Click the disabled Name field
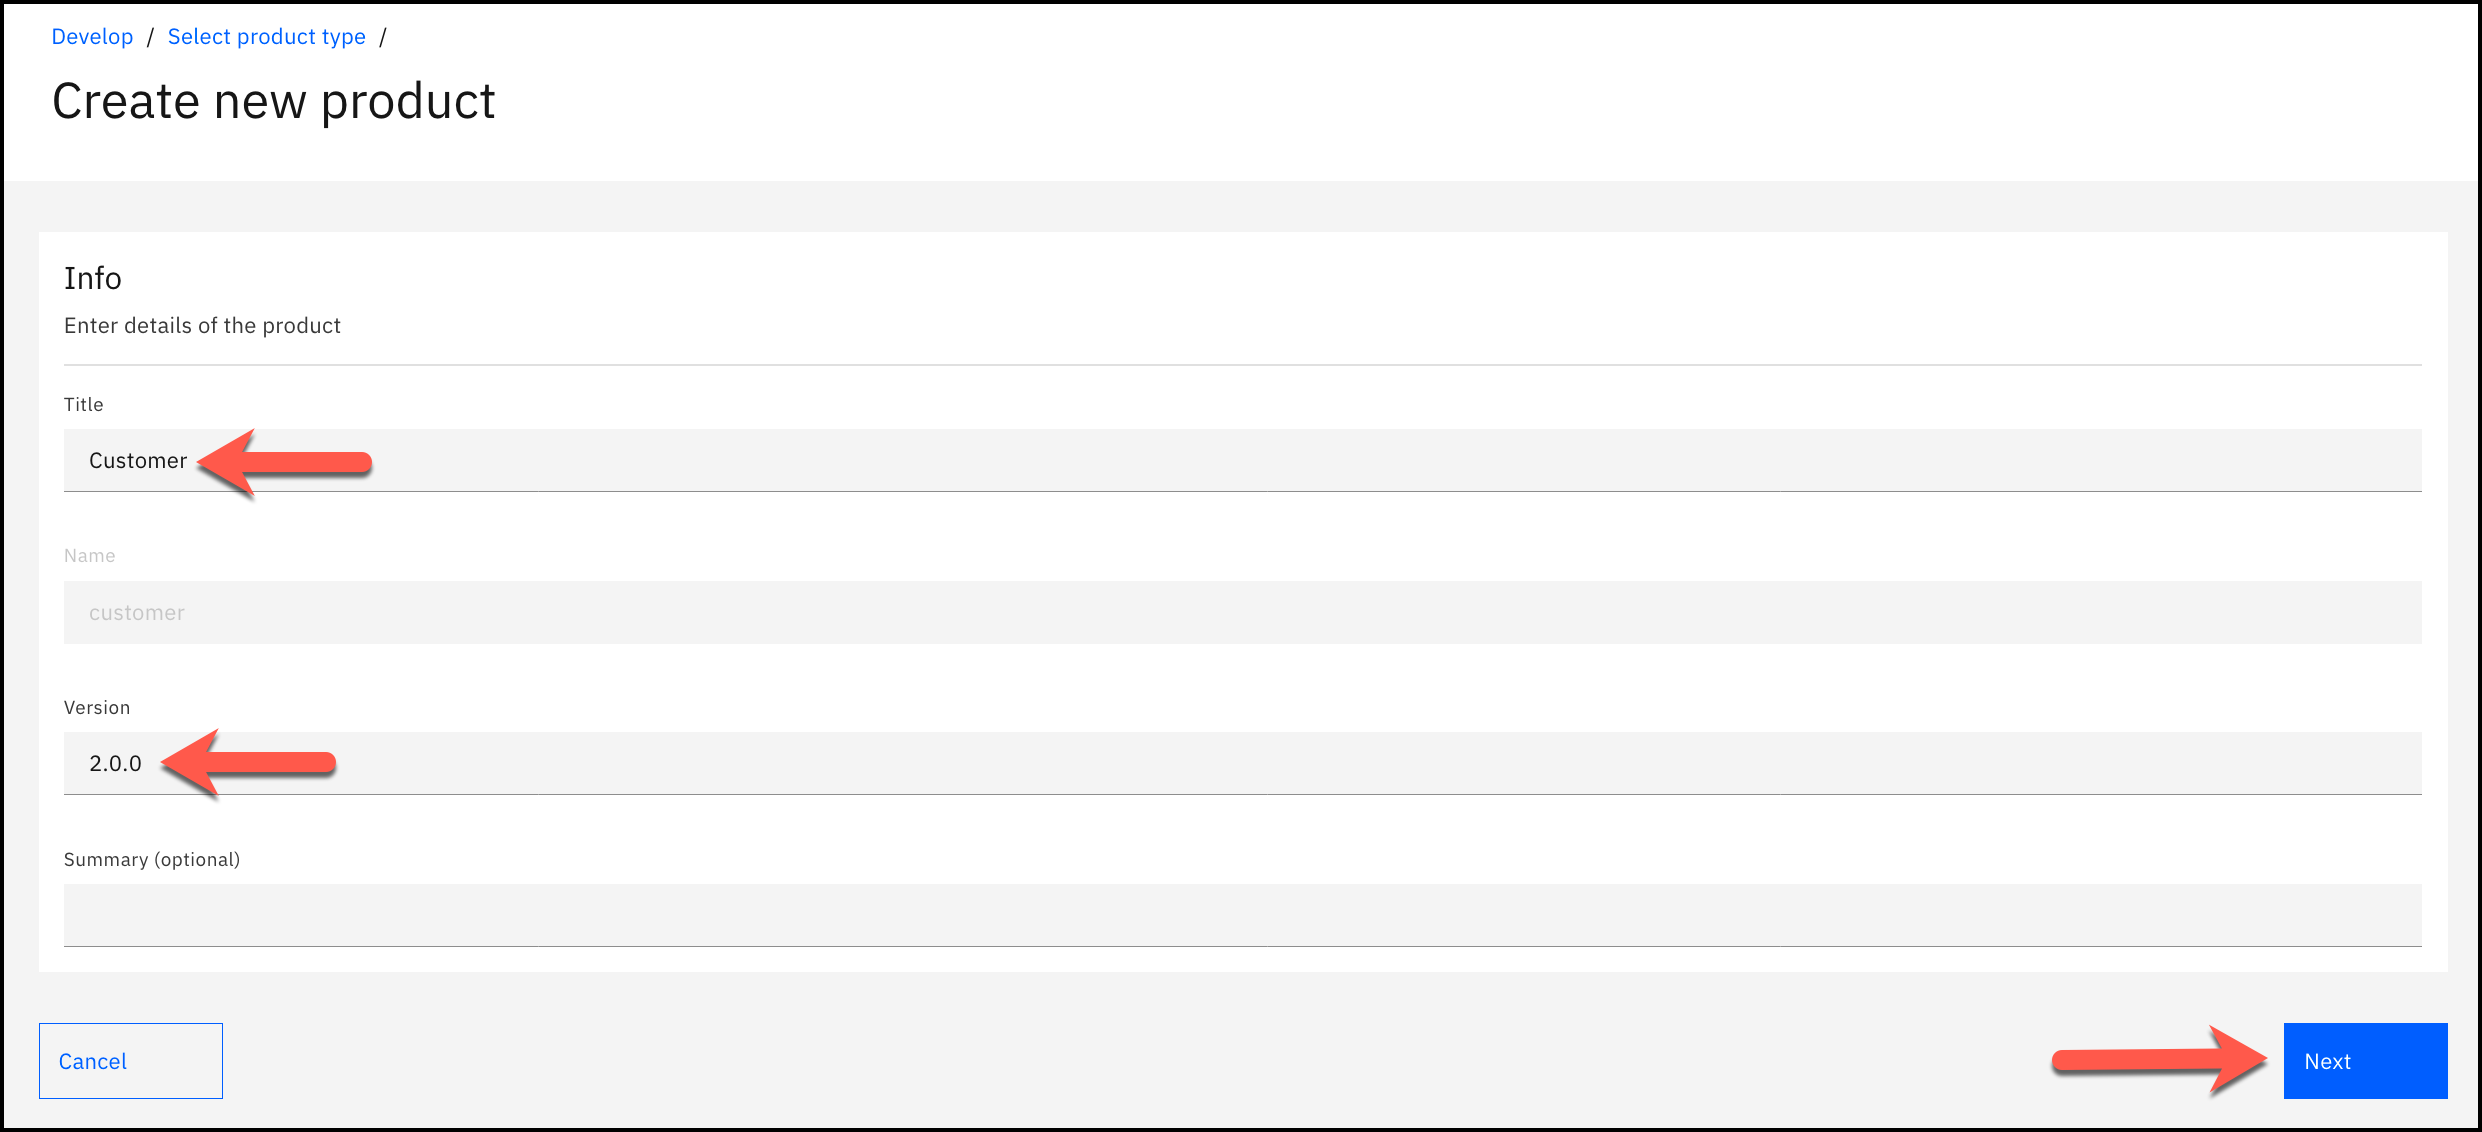The height and width of the screenshot is (1132, 2482). point(1240,612)
